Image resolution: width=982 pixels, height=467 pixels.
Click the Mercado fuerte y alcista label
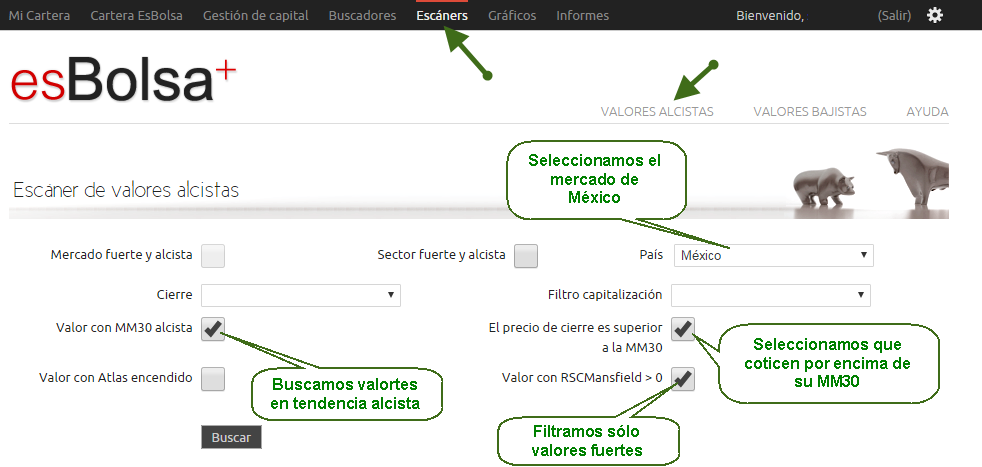(x=121, y=255)
